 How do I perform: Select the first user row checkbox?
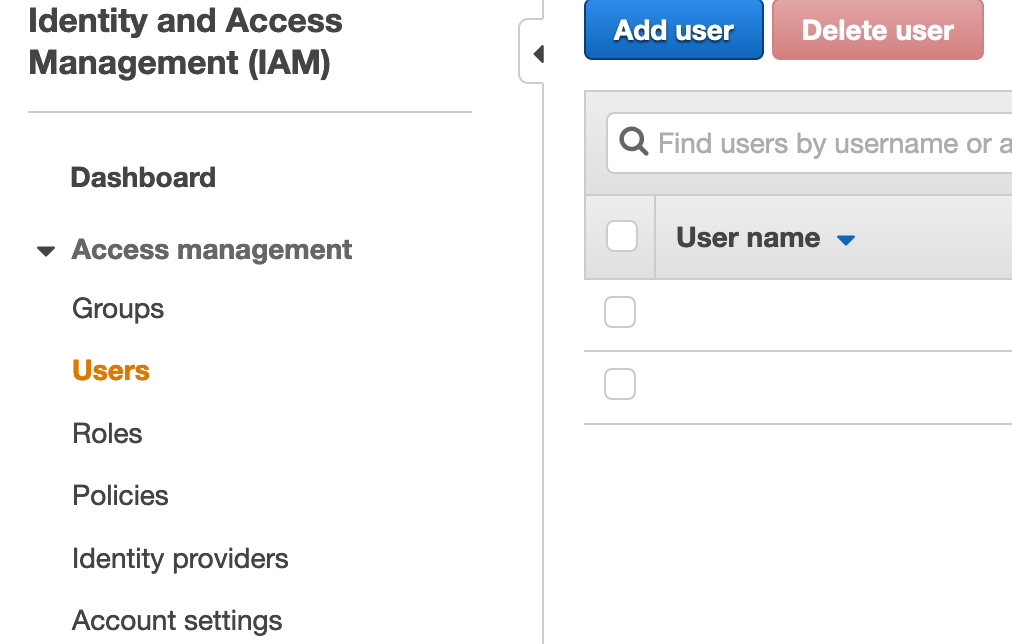click(620, 312)
